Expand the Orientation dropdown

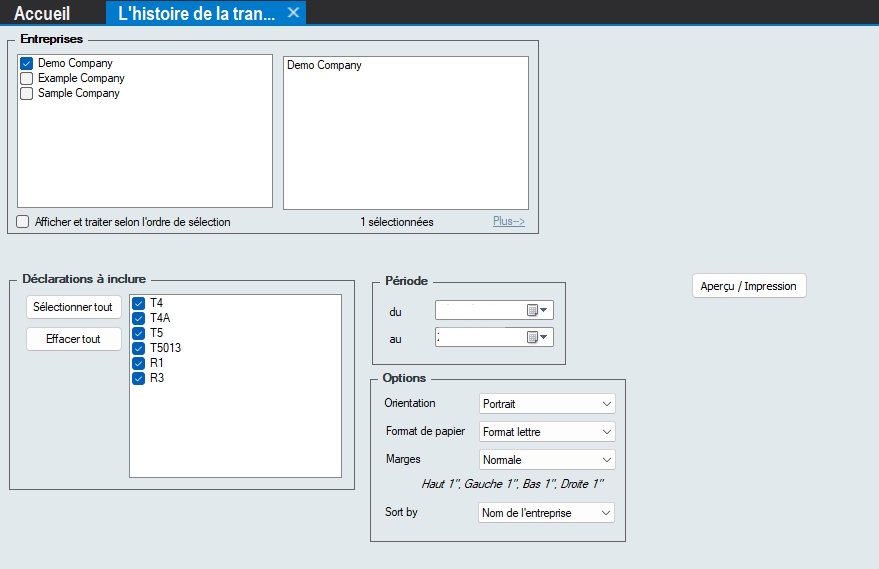[546, 404]
